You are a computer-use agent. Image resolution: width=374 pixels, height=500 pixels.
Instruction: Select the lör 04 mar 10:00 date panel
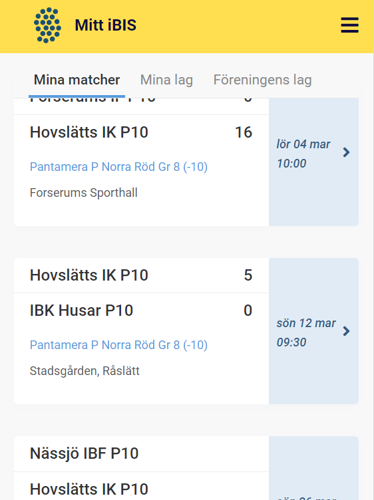point(314,162)
